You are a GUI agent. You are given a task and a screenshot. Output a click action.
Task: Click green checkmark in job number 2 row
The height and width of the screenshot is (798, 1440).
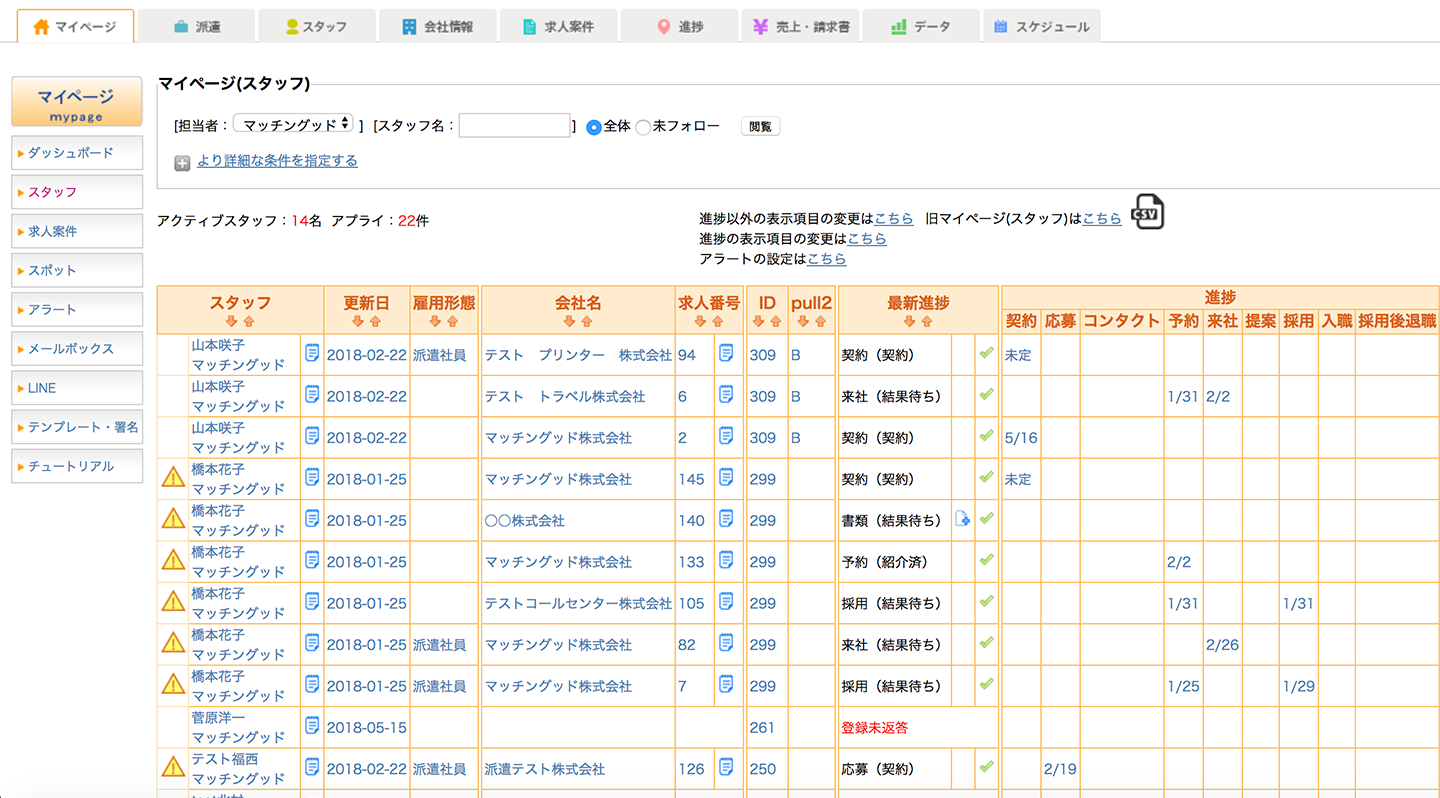[x=986, y=436]
